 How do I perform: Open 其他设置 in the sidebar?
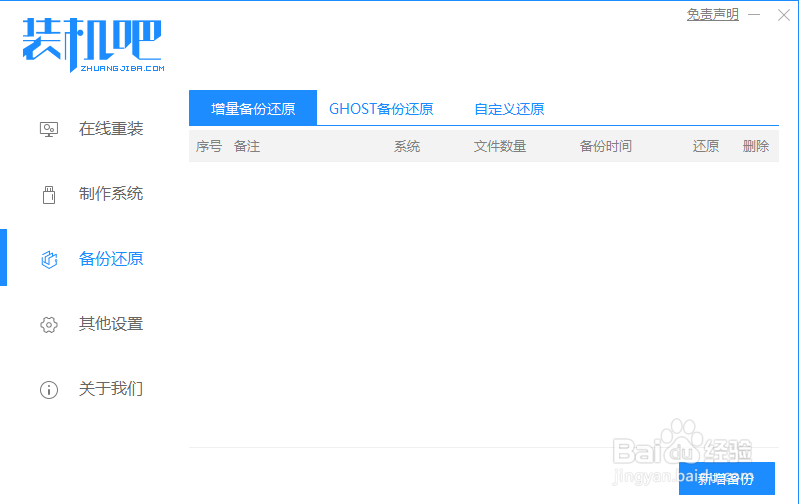111,324
